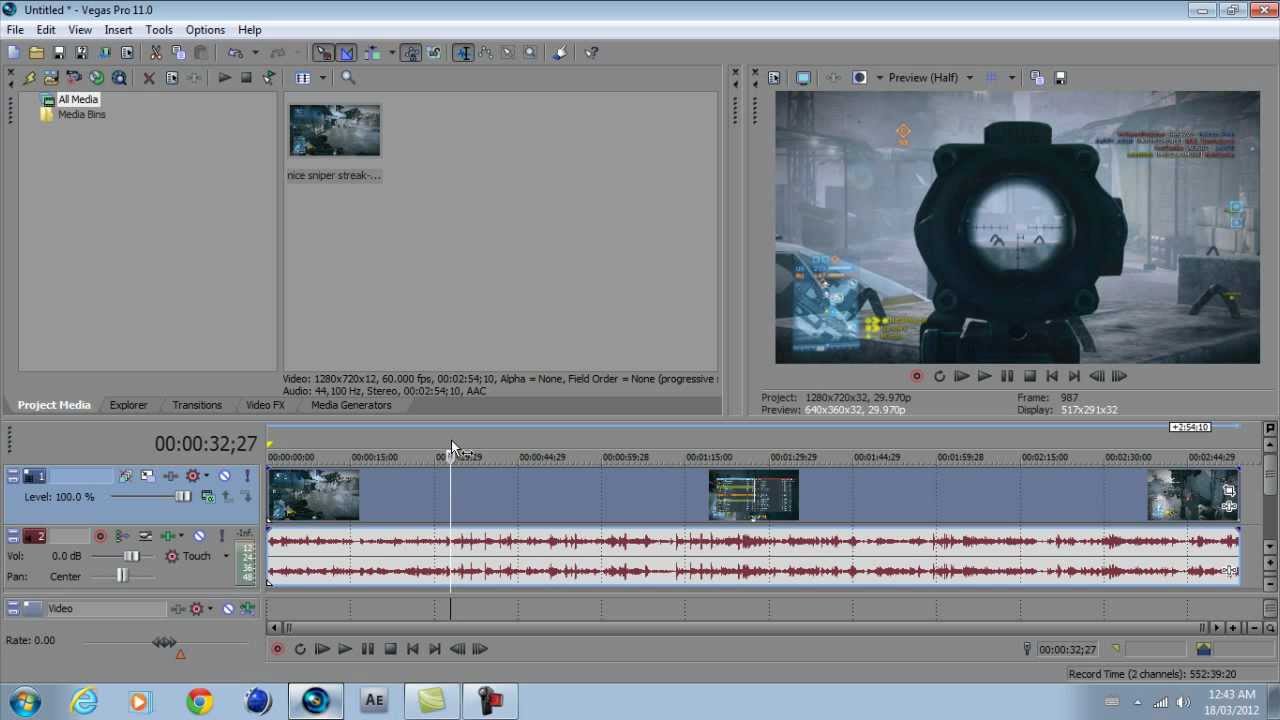The width and height of the screenshot is (1280, 720).
Task: Create a new project via toolbar icon
Action: pyautogui.click(x=13, y=53)
